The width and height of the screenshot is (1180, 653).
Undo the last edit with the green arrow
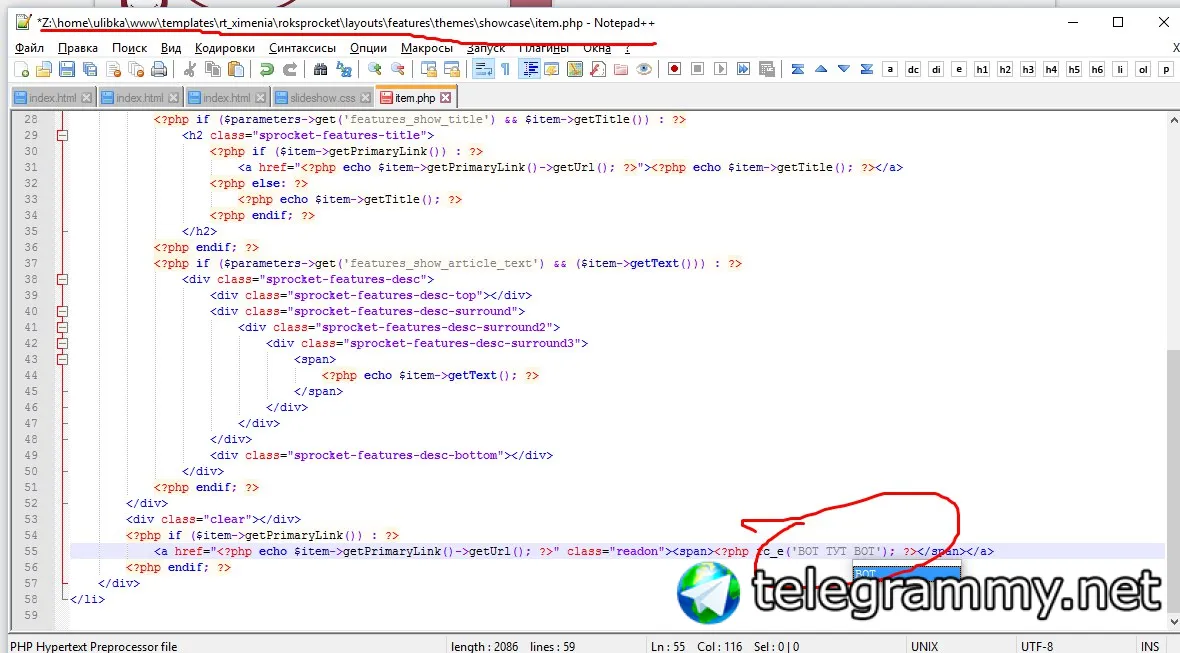266,69
